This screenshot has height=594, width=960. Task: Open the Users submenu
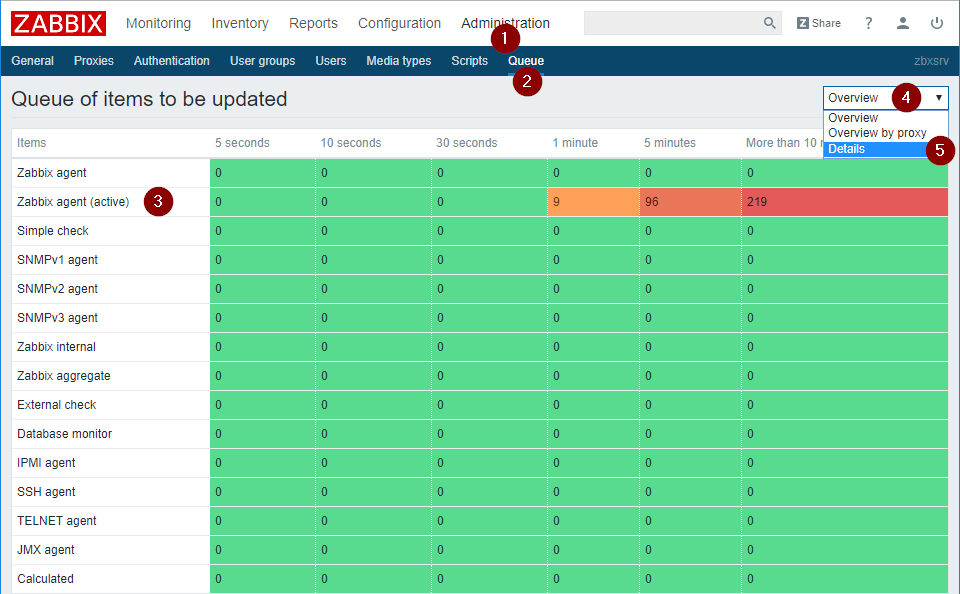[x=331, y=61]
